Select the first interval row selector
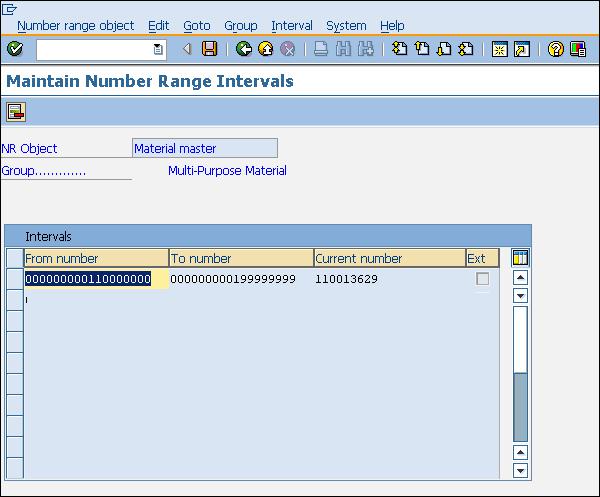 point(15,279)
